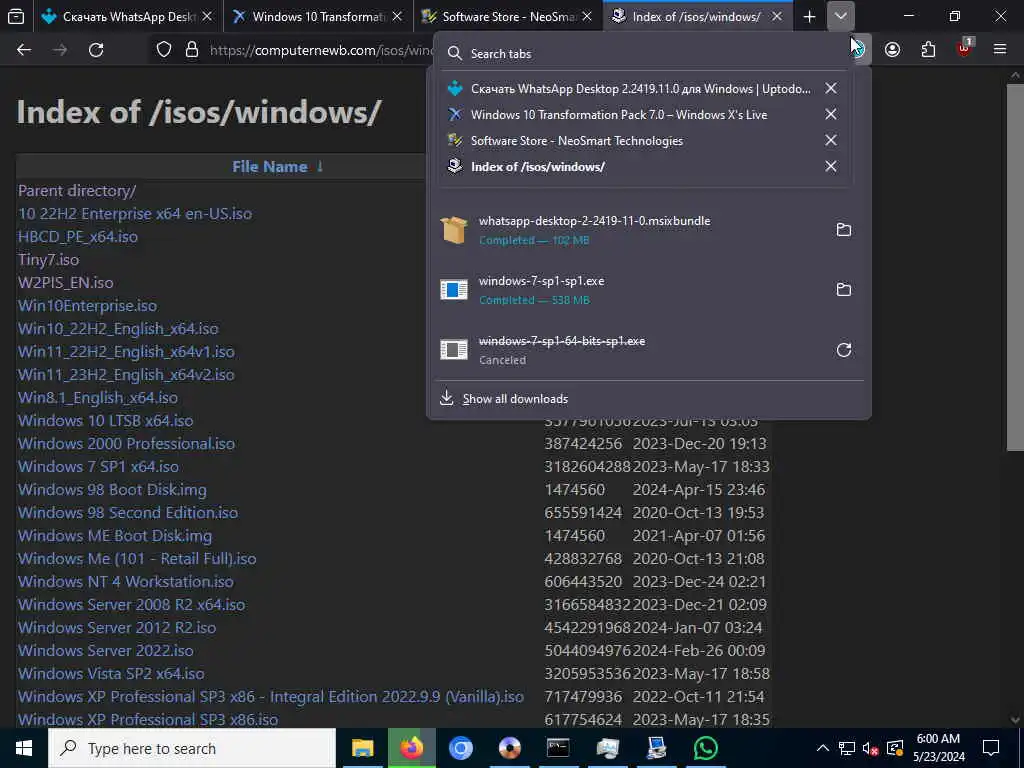The height and width of the screenshot is (768, 1024).
Task: Close the WhatsApp Desktop tab in the list
Action: pos(831,88)
